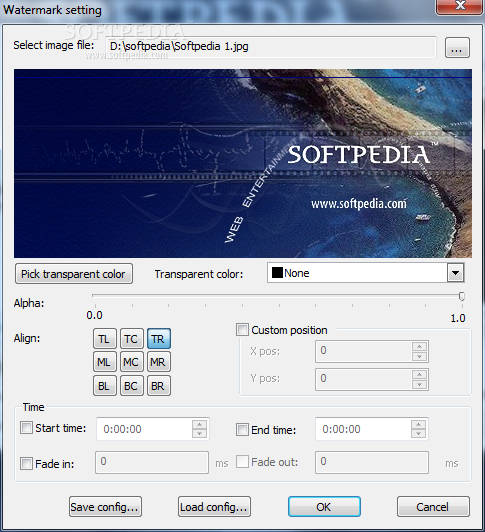Decrease End time with down arrow
This screenshot has width=485, height=532.
[418, 434]
